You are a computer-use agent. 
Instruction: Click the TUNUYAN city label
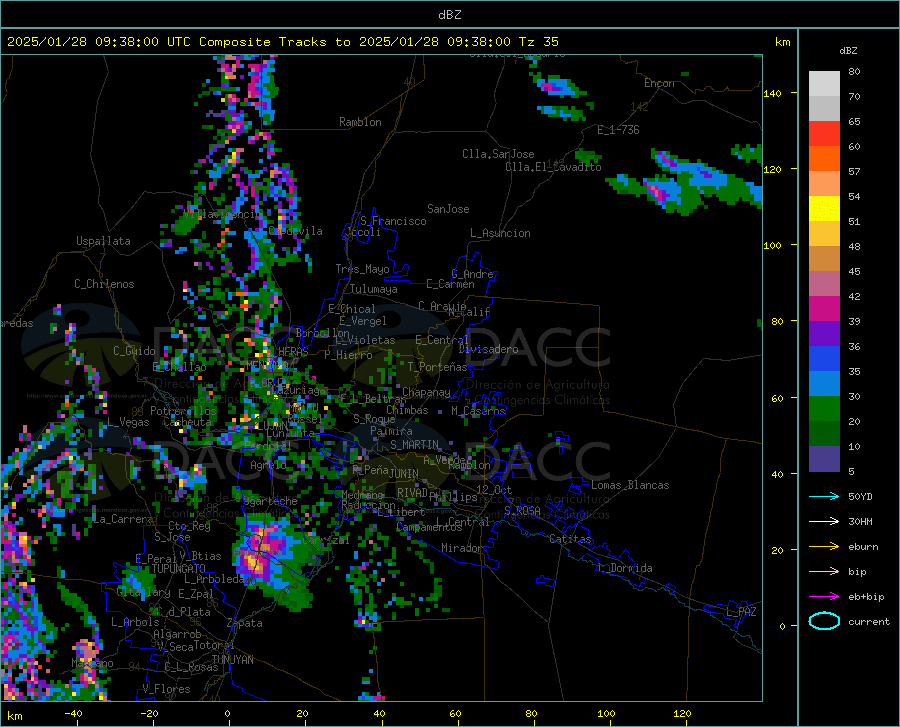232,660
